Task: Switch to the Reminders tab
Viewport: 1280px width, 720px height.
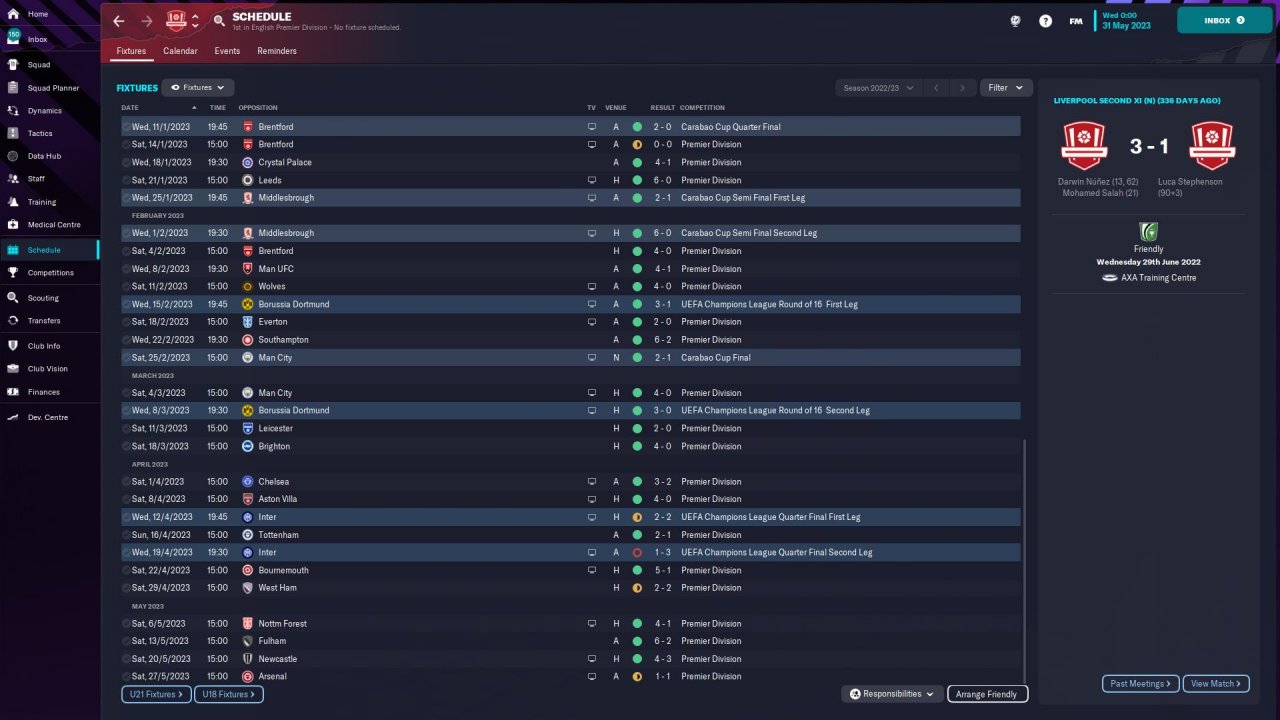Action: (277, 51)
